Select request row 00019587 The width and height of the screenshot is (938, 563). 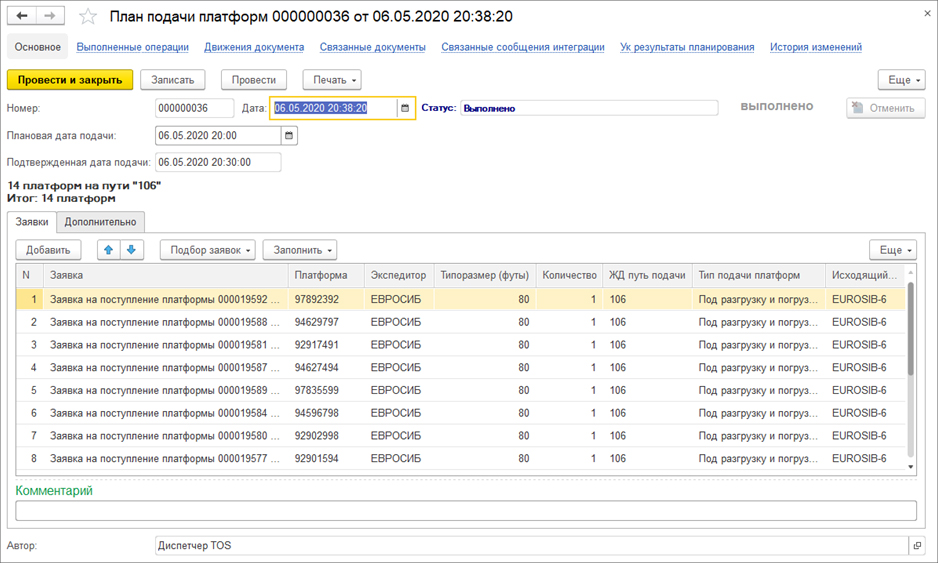coord(460,367)
